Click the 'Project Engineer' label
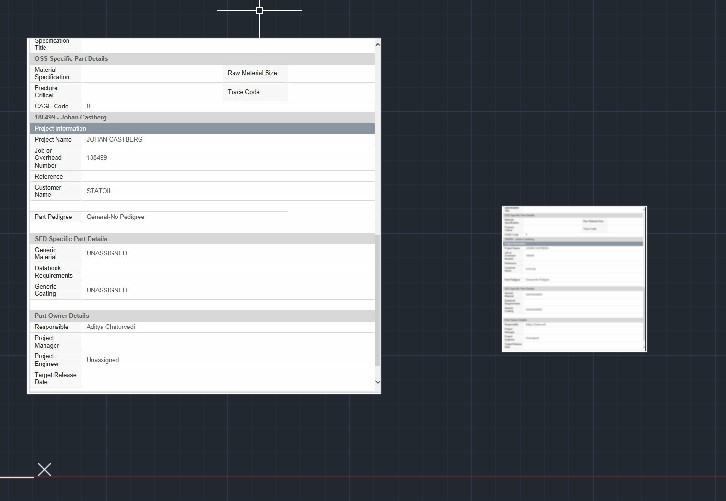 [x=46, y=360]
